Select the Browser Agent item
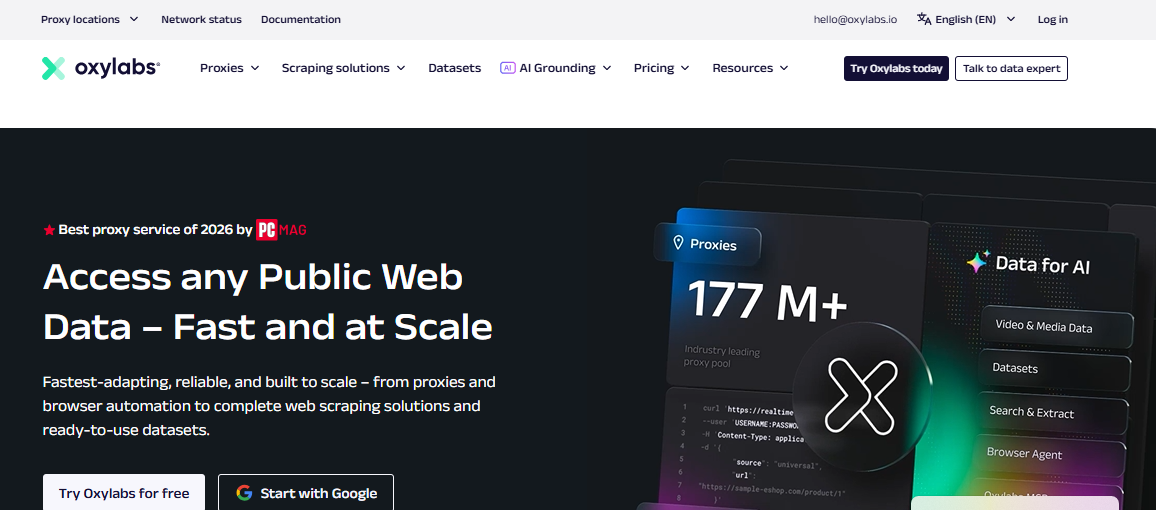Viewport: 1156px width, 510px height. [x=1050, y=454]
